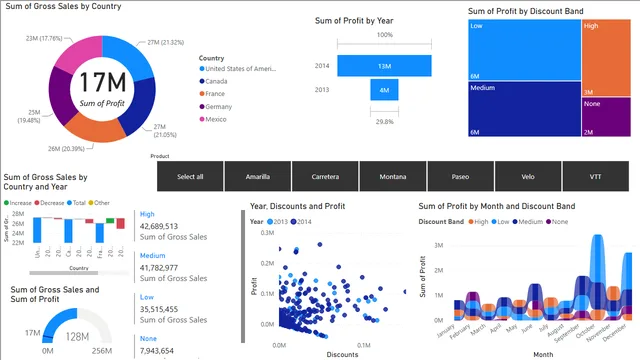640x360 pixels.
Task: Click the None card value 7,943,654
Action: 157,351
